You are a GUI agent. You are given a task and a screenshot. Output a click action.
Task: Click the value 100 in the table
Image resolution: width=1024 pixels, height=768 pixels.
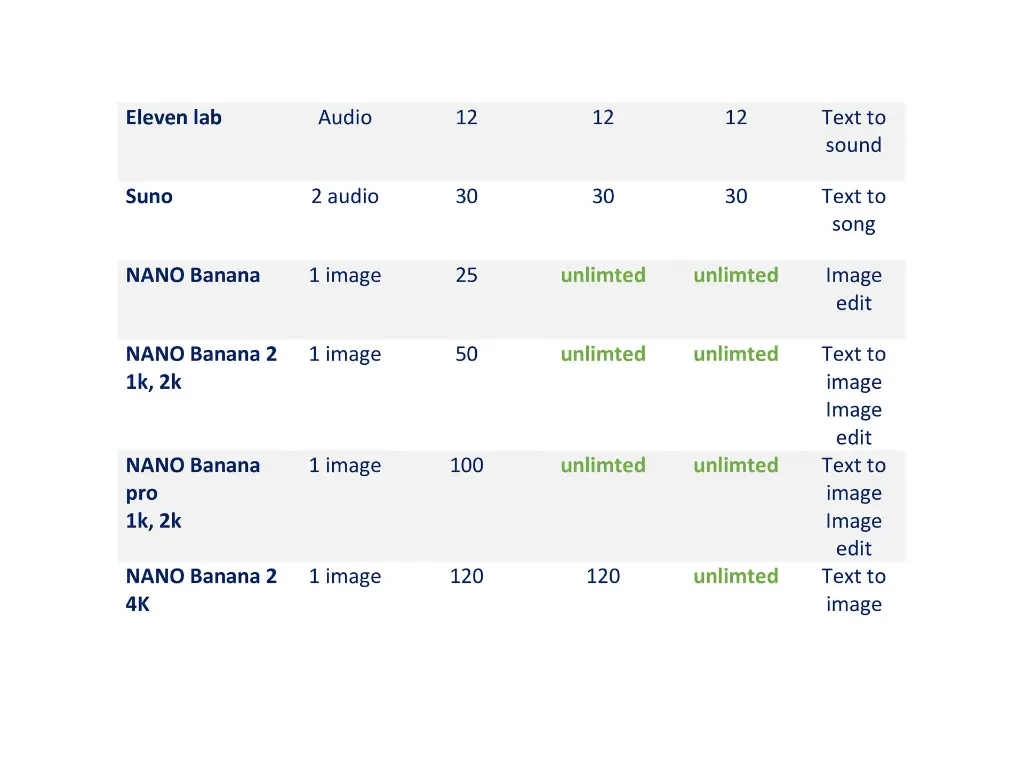[x=466, y=466]
